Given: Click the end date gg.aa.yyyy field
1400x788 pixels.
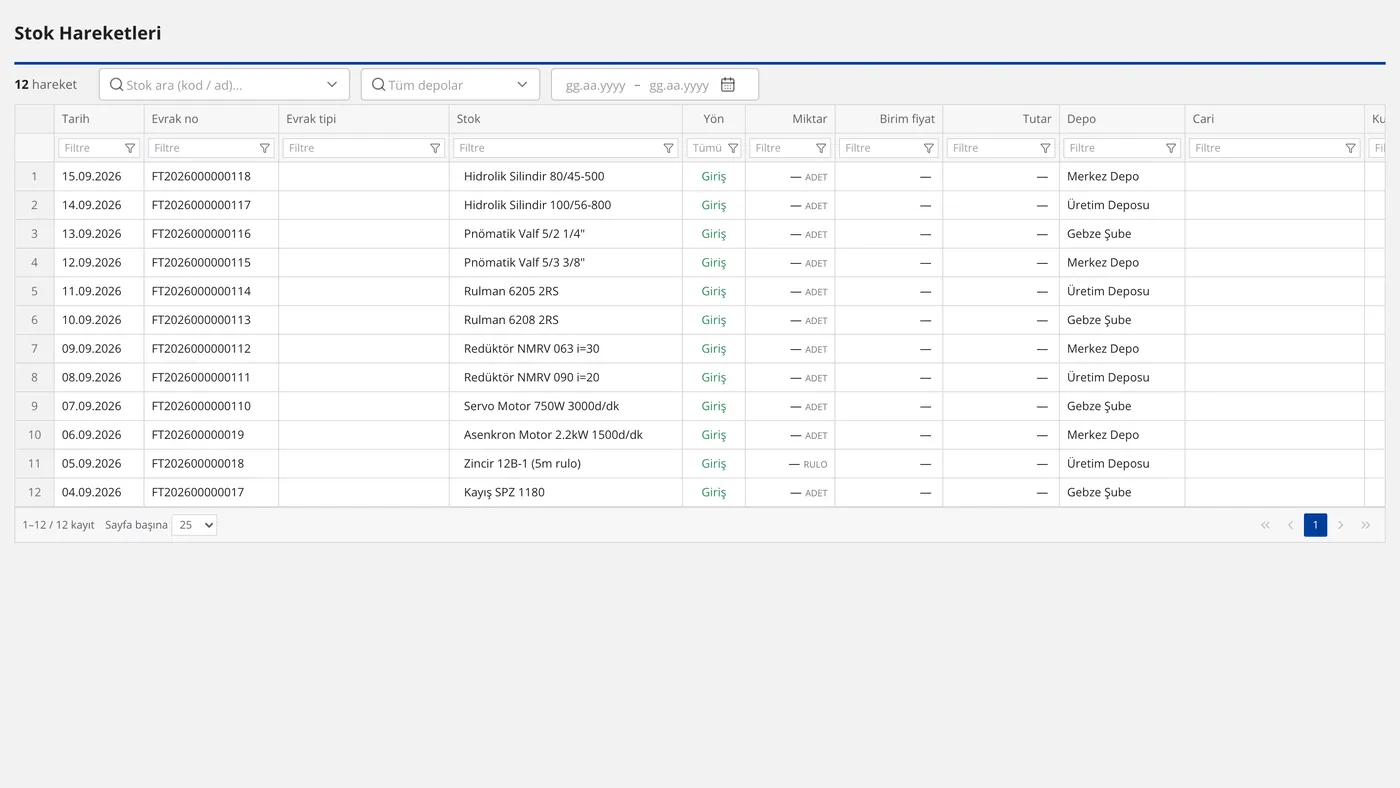Looking at the screenshot, I should click(x=679, y=85).
